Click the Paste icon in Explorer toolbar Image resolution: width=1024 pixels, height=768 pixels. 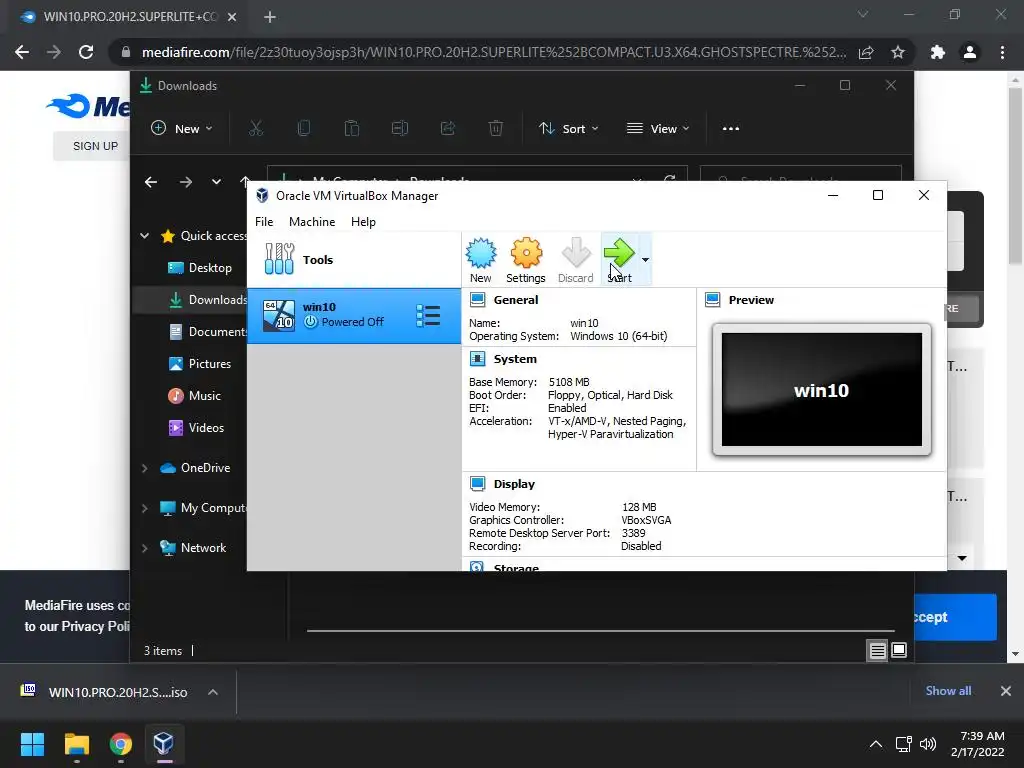pyautogui.click(x=352, y=129)
